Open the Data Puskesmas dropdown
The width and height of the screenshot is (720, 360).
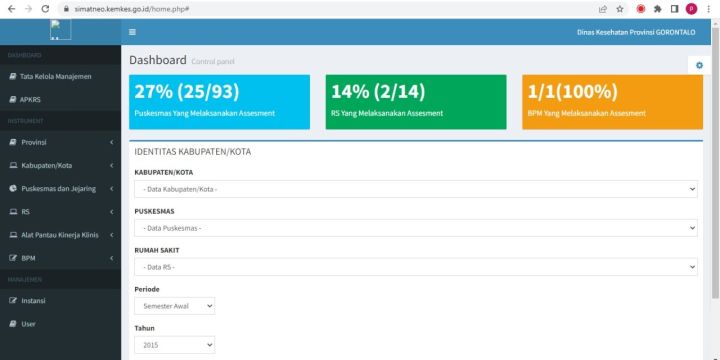point(416,228)
